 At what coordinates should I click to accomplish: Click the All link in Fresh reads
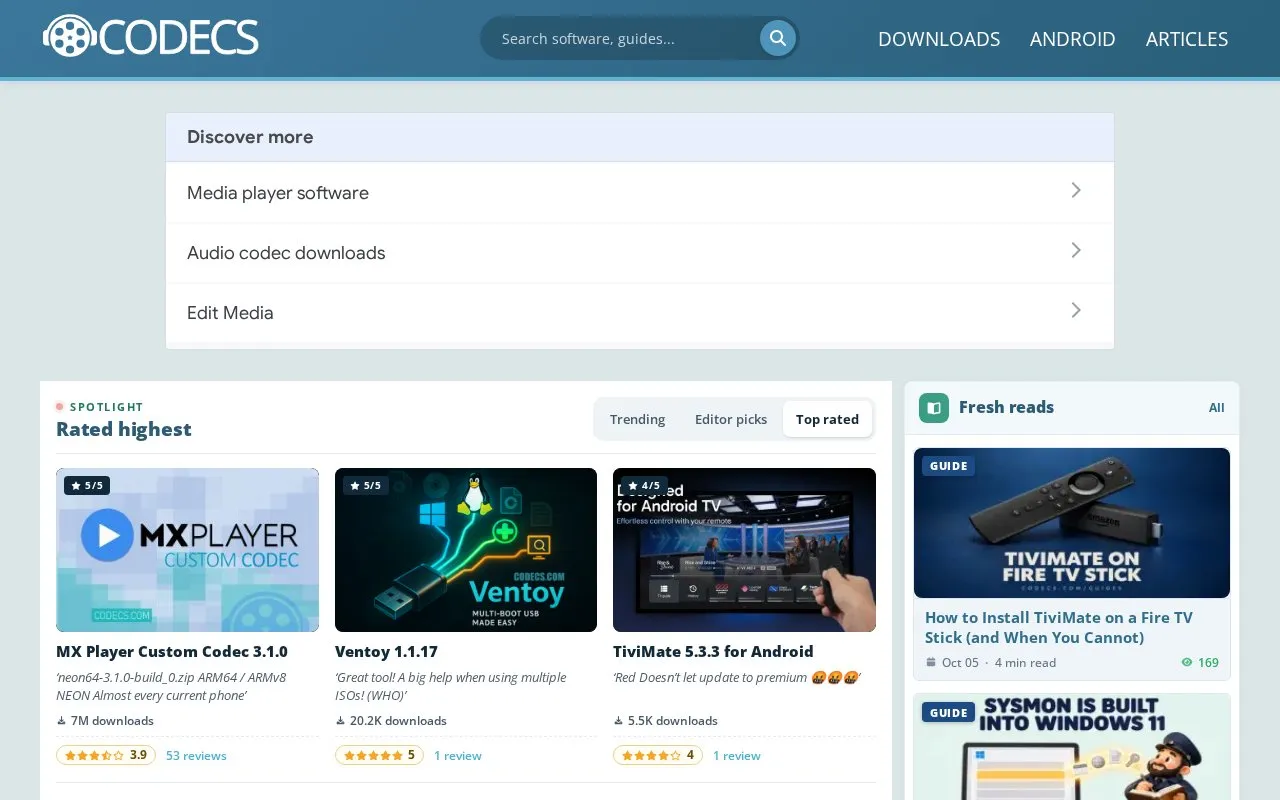(x=1216, y=407)
